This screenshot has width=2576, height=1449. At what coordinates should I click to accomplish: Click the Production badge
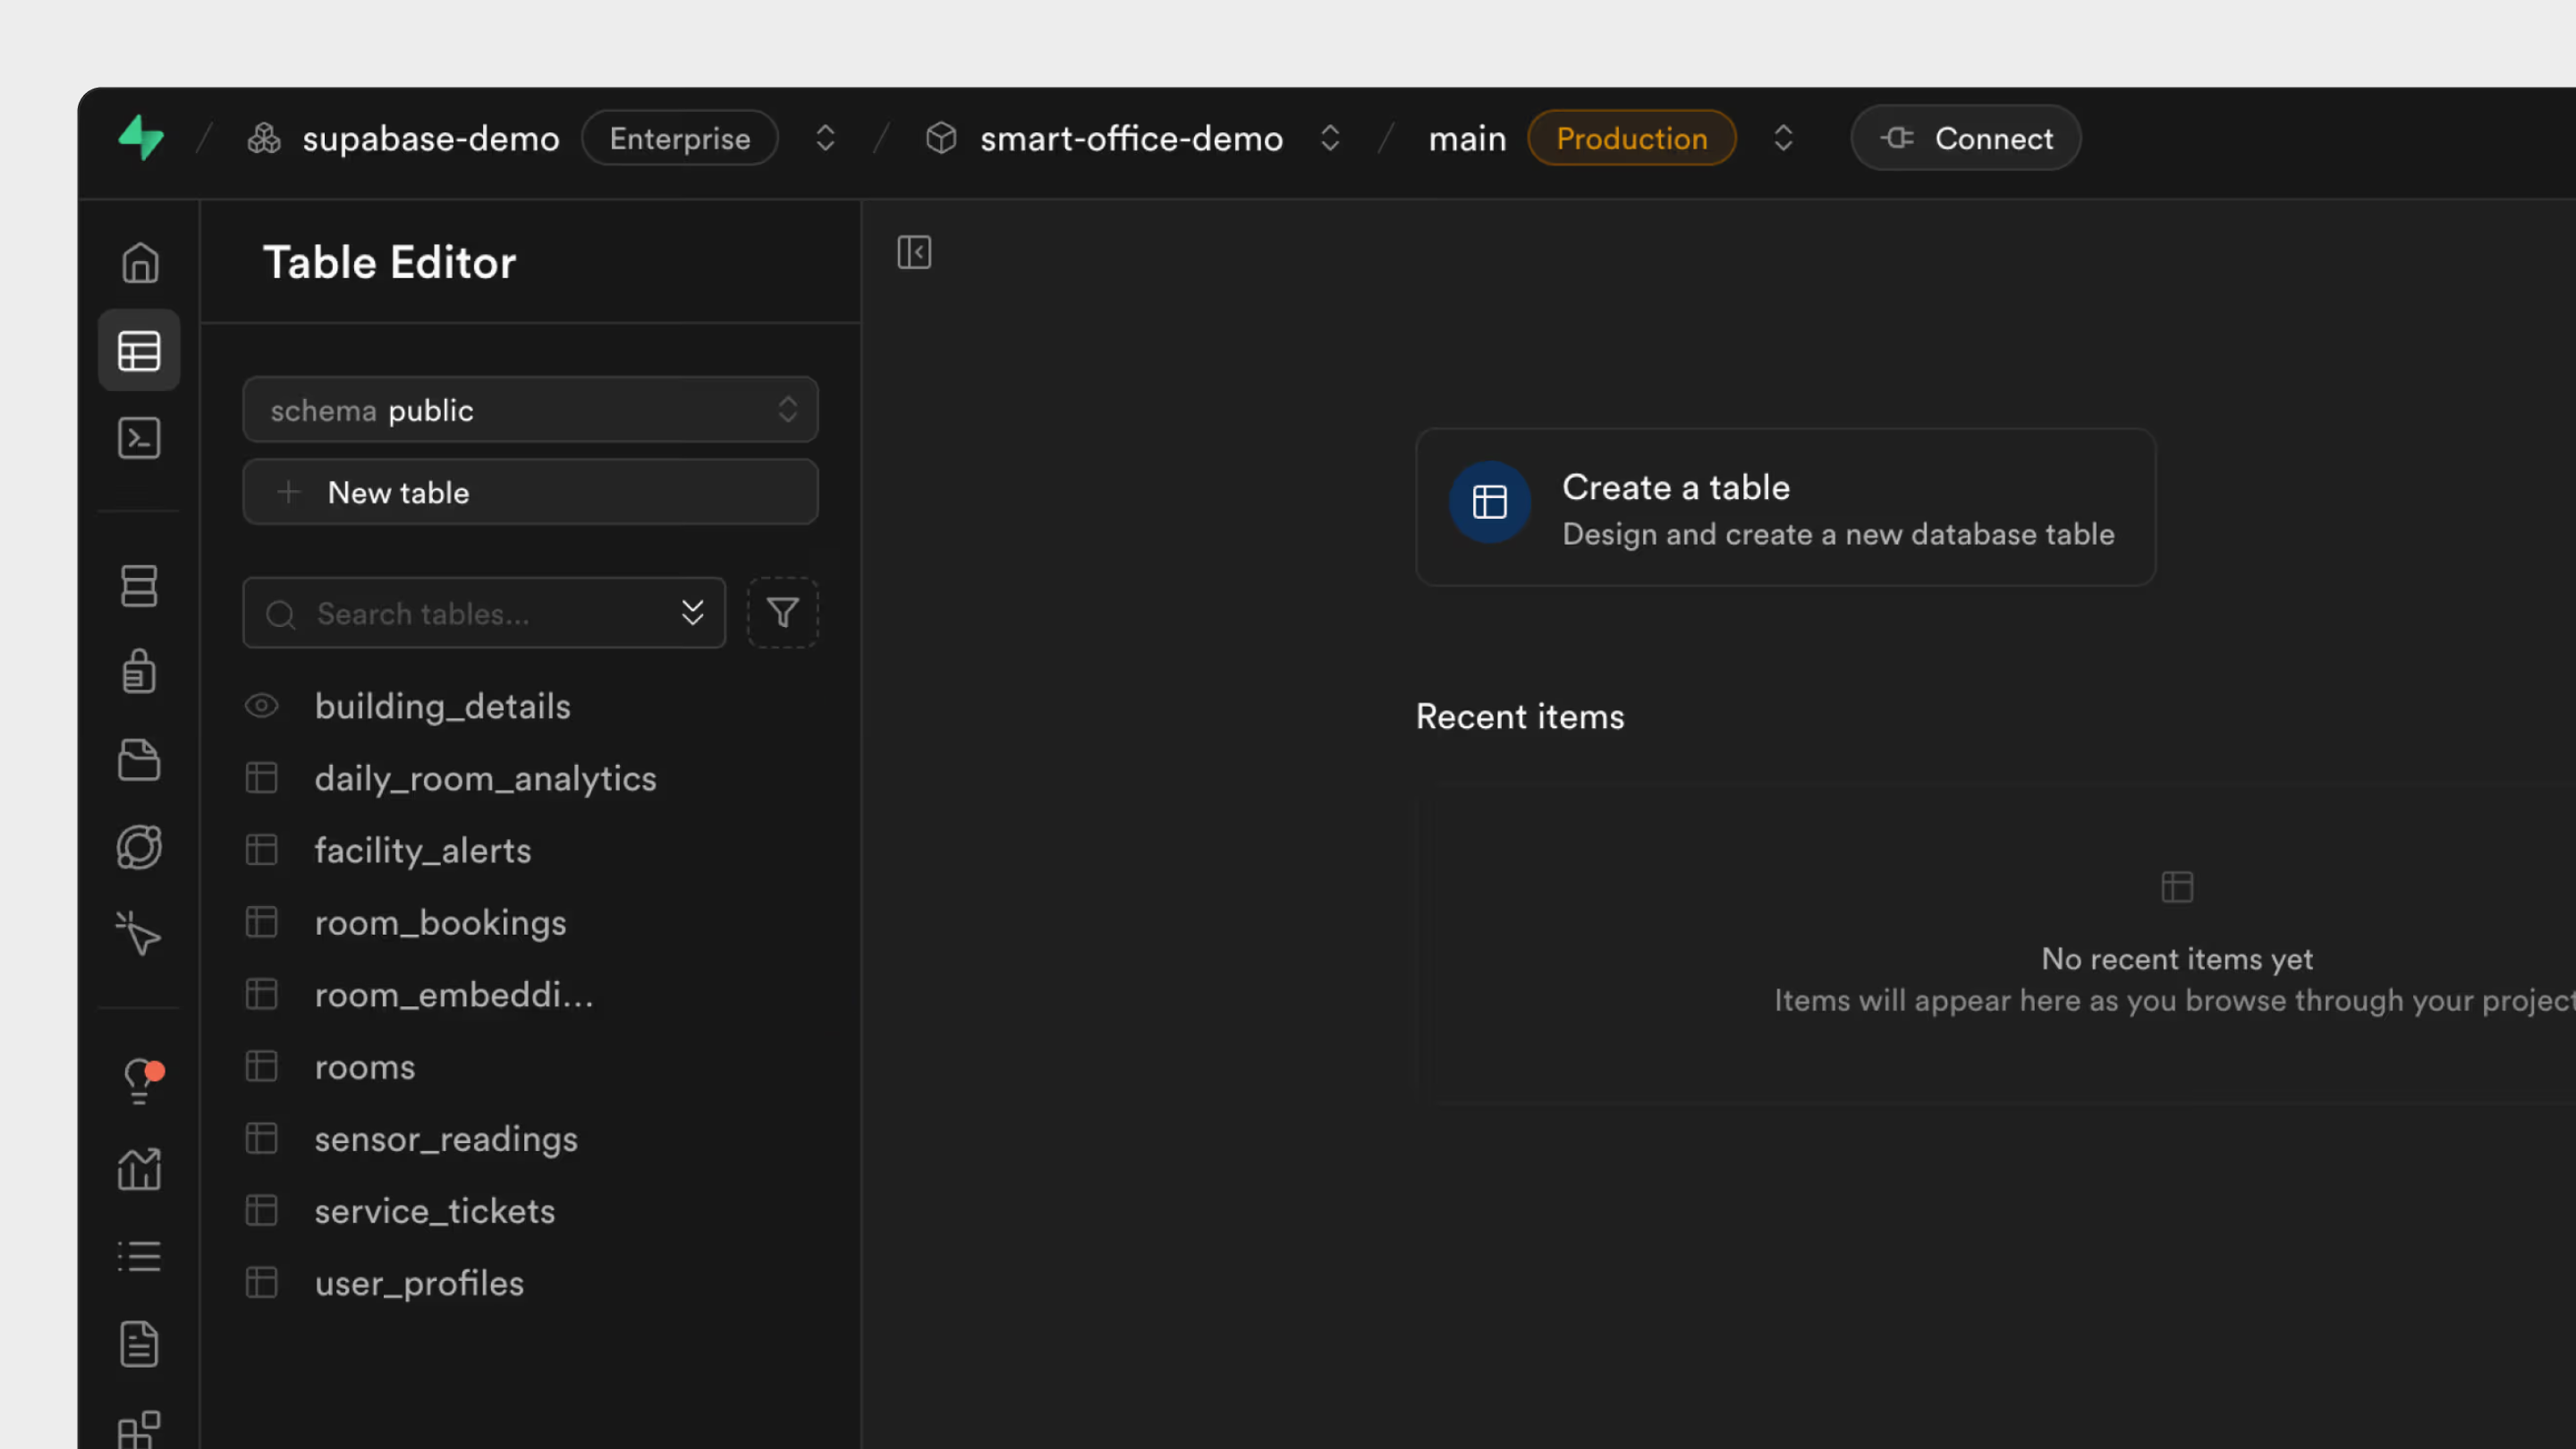[x=1631, y=138]
